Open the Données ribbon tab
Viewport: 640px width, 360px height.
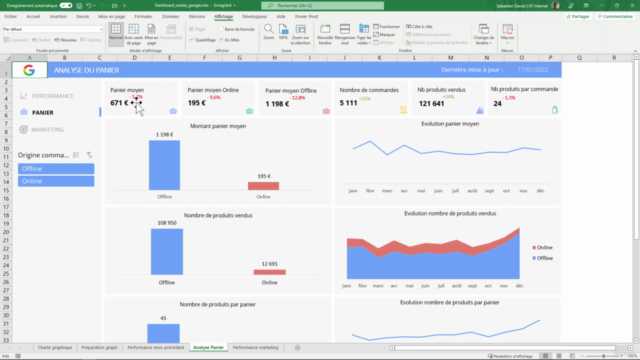tap(171, 17)
